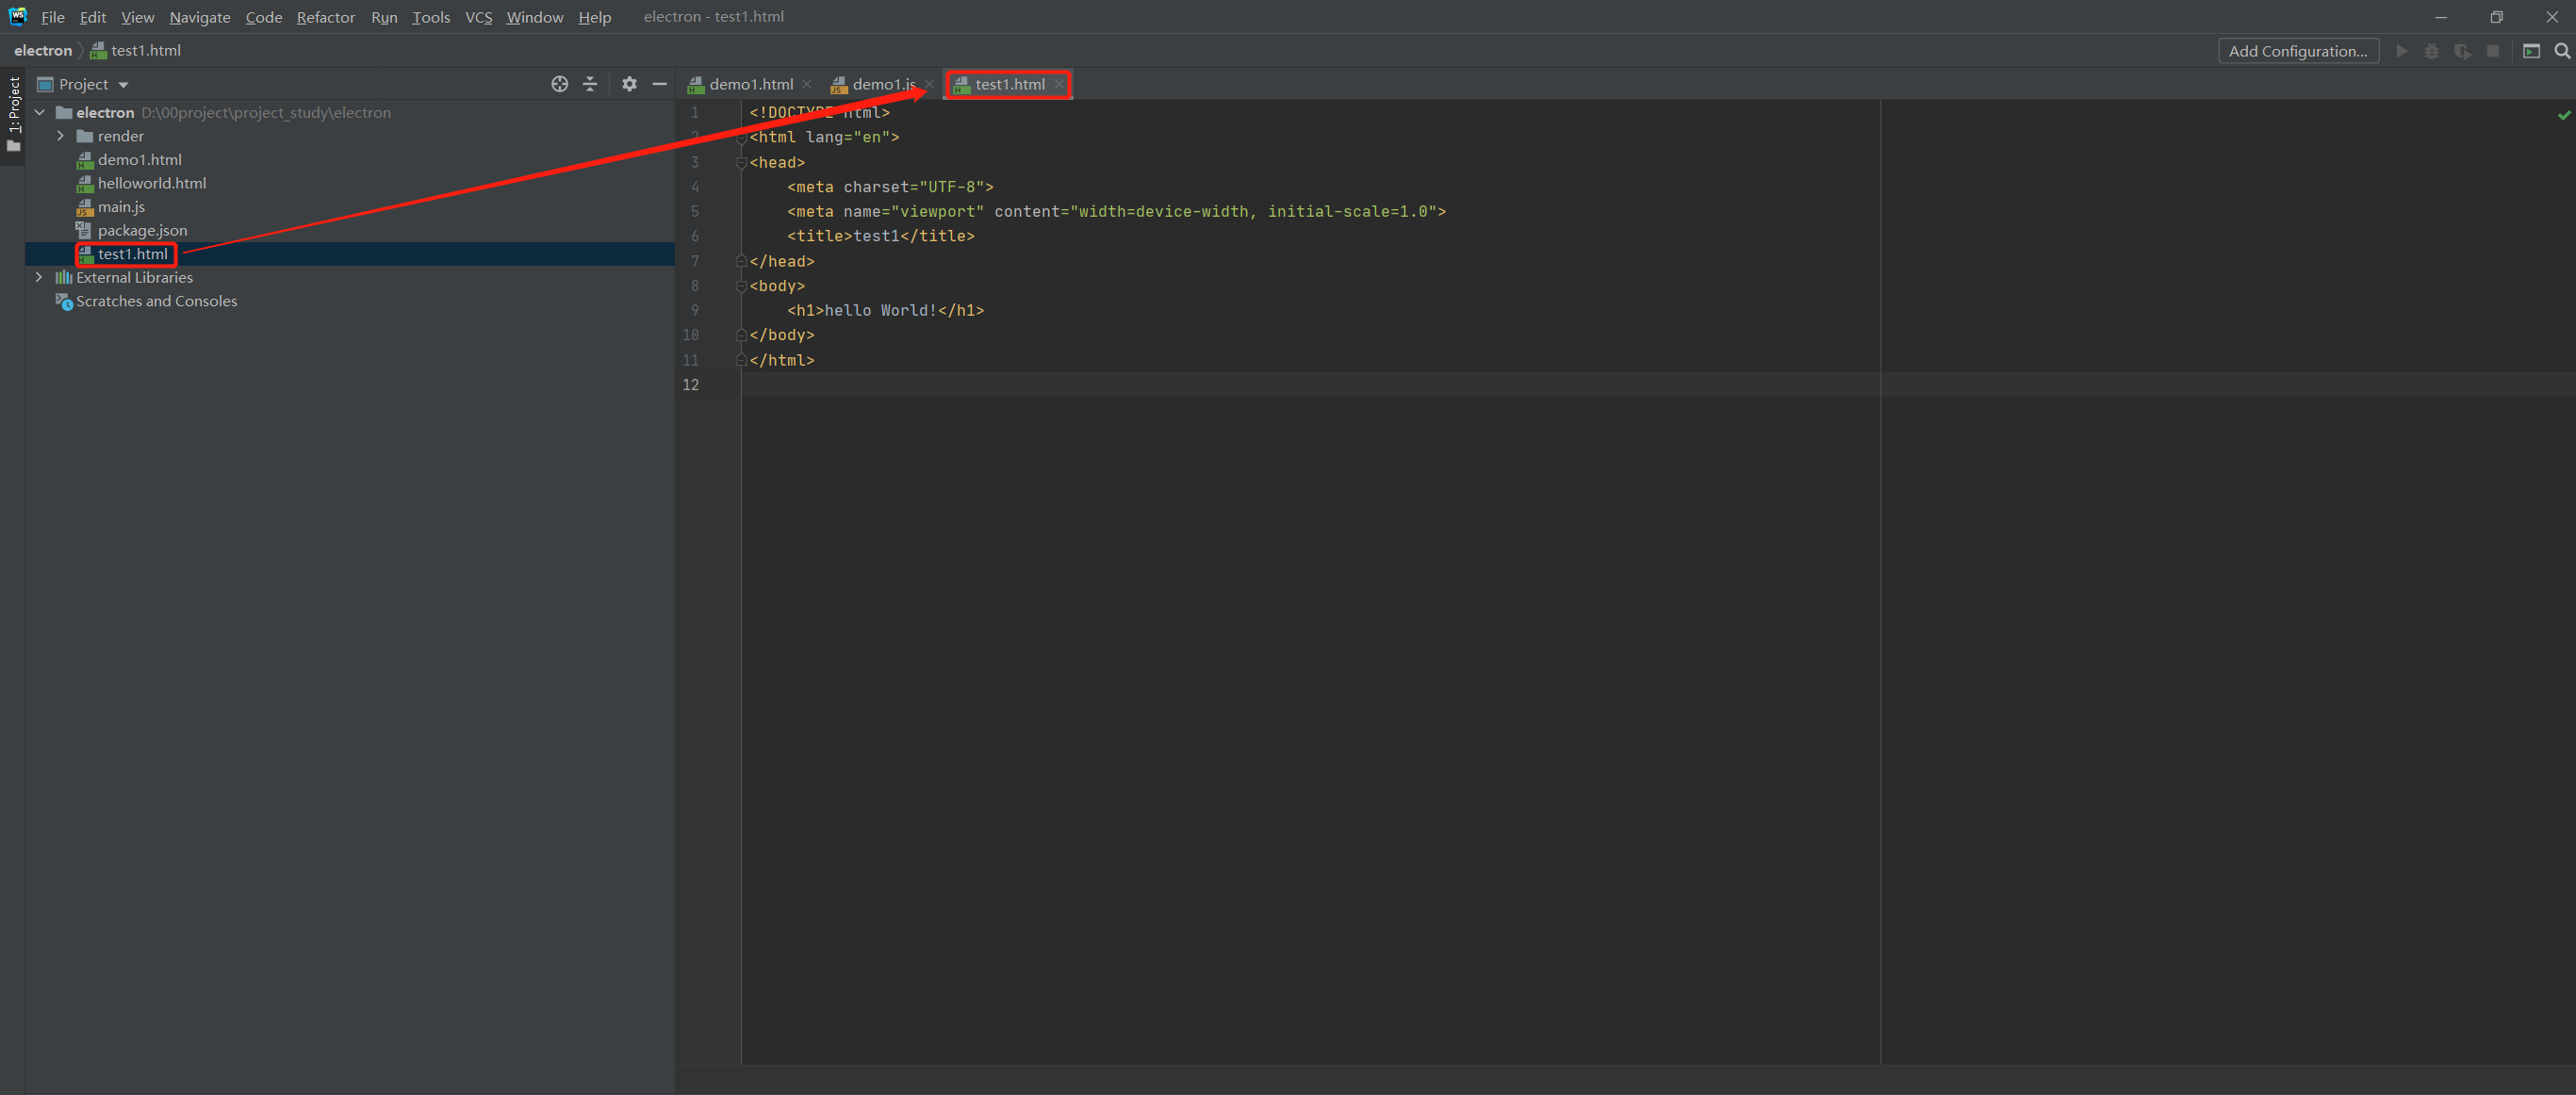Select package.json in project tree

pos(142,230)
